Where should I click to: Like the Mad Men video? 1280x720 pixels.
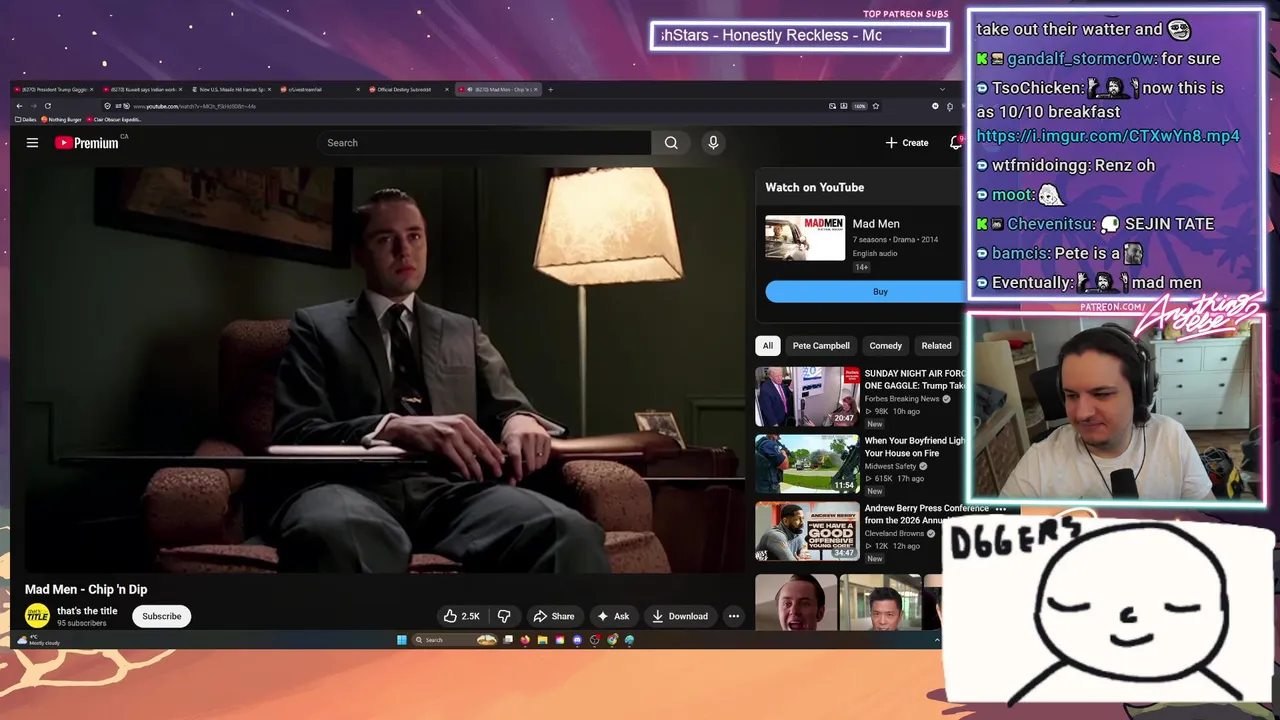click(461, 616)
